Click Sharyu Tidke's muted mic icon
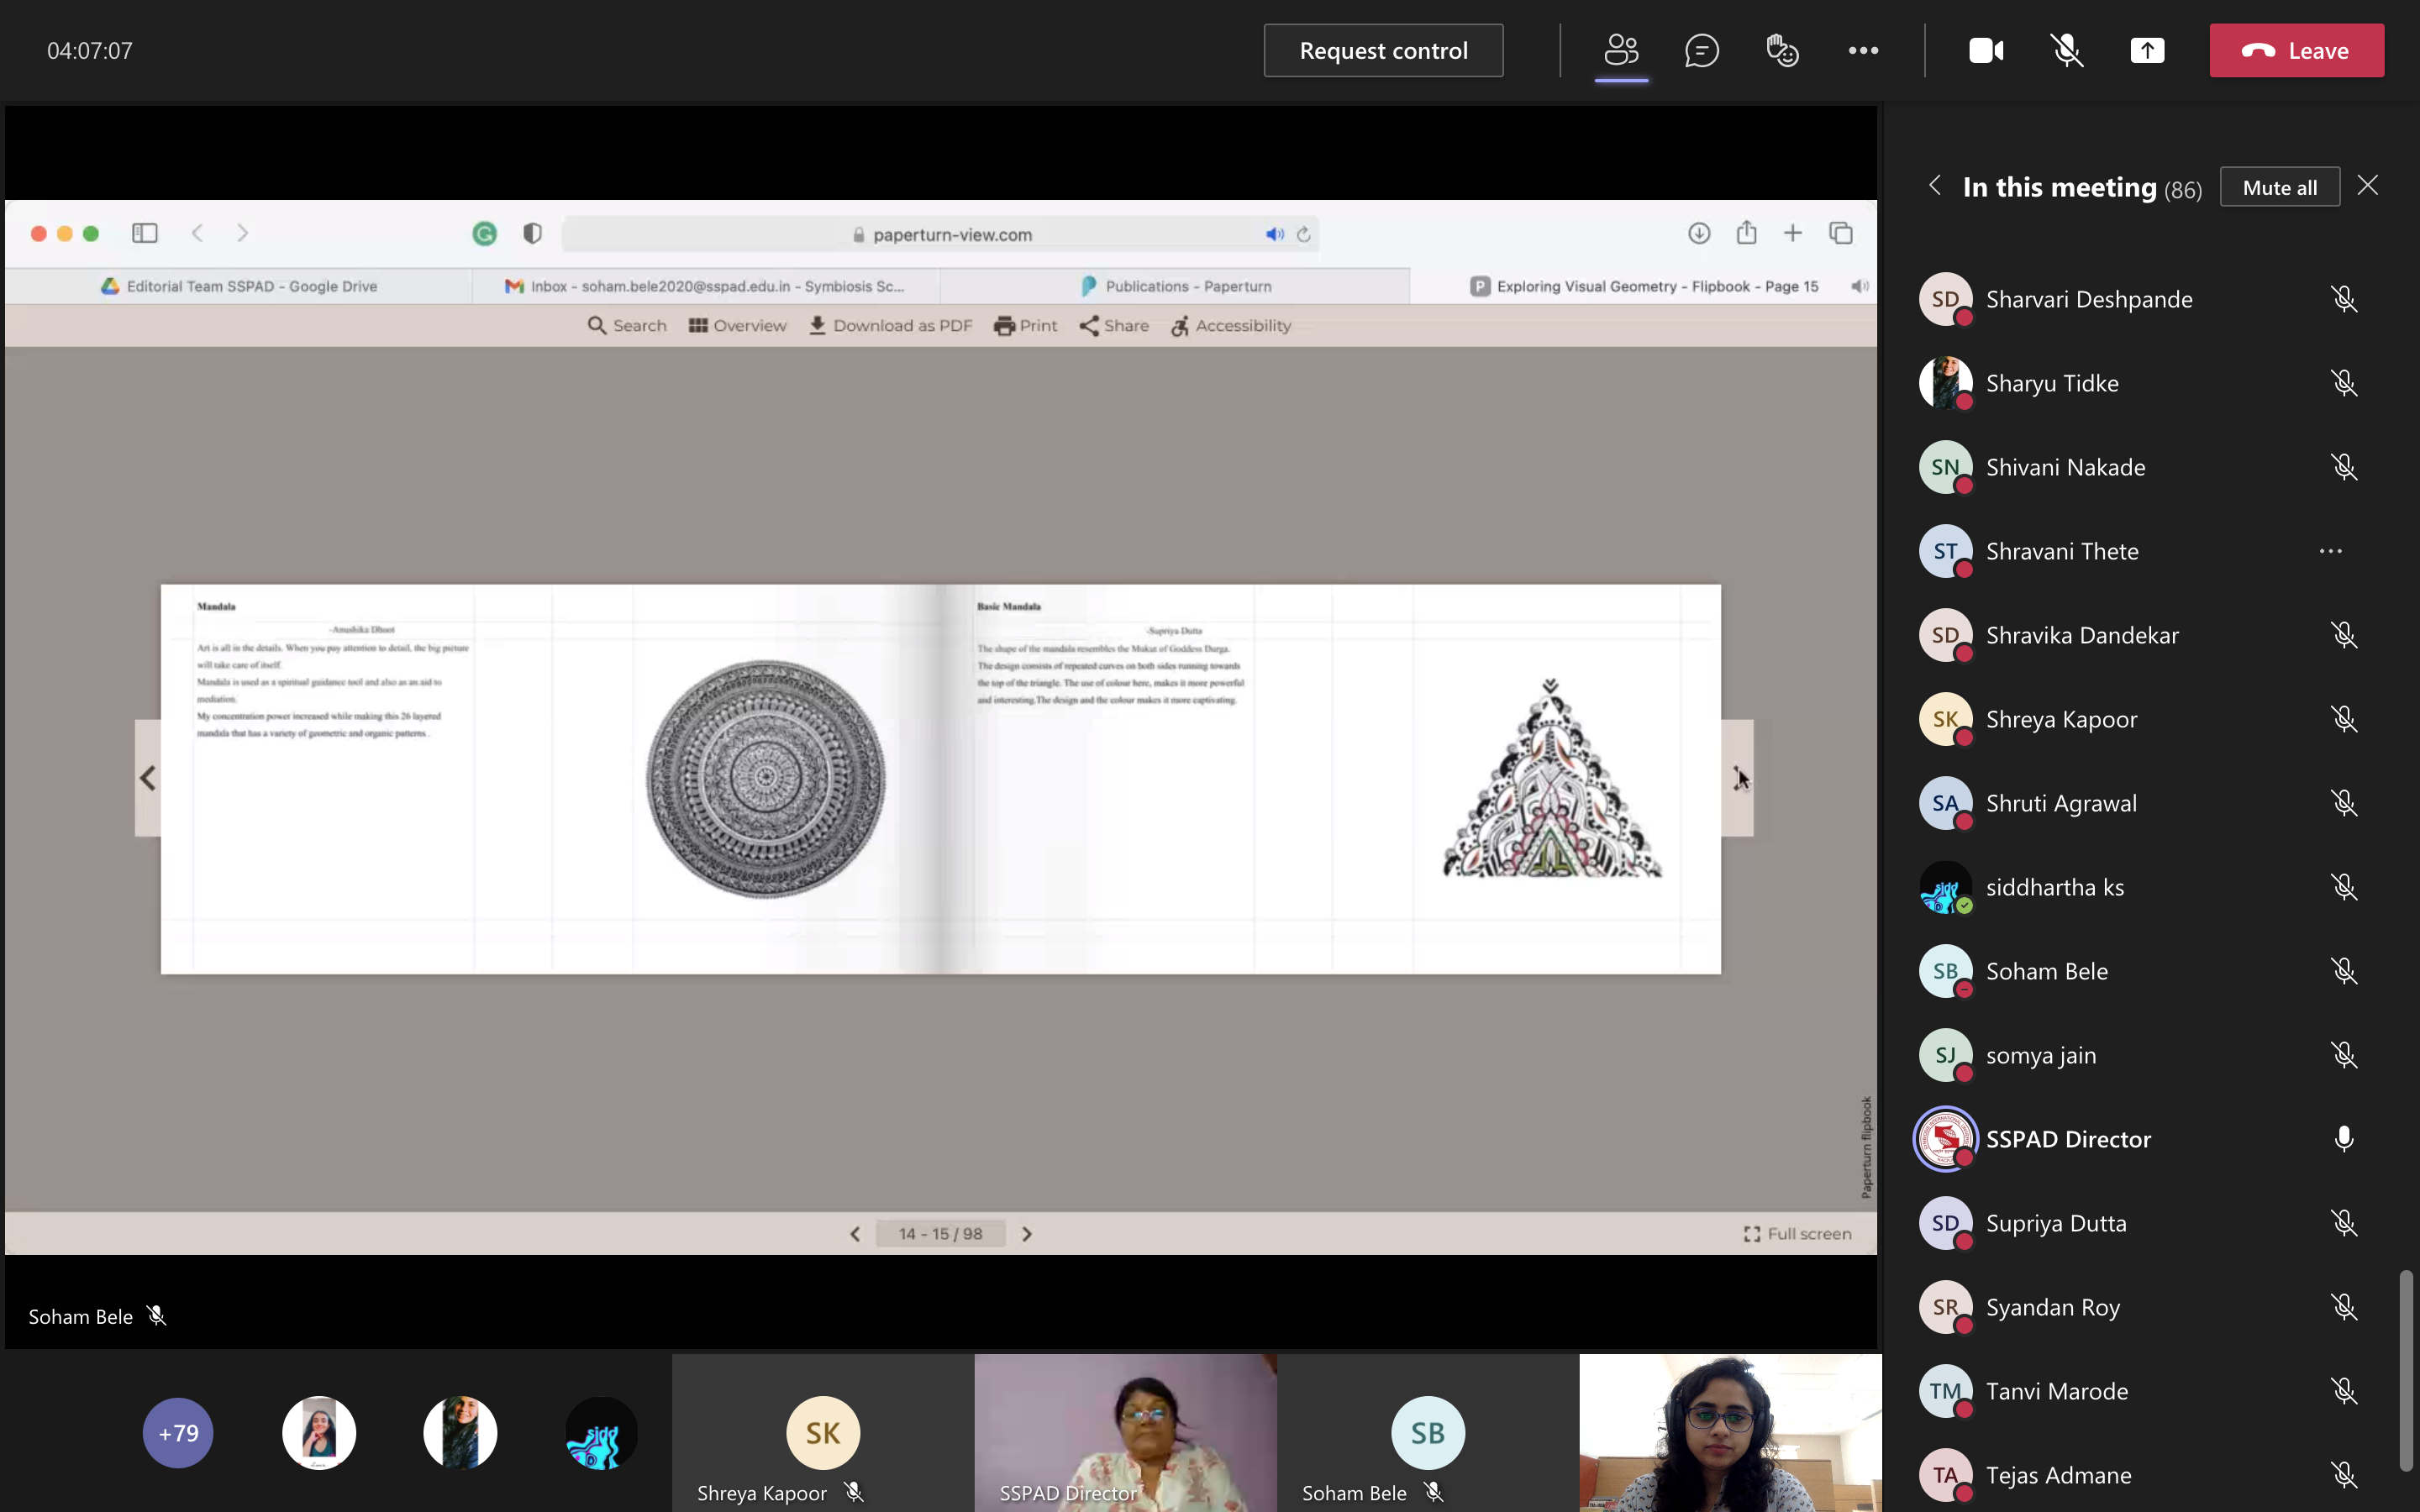The image size is (2420, 1512). pyautogui.click(x=2343, y=383)
